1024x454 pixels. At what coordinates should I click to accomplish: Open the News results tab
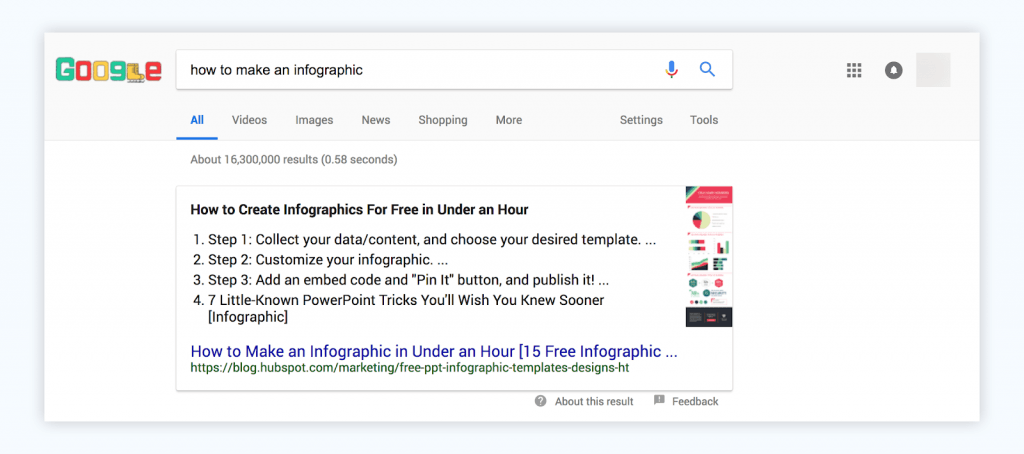376,120
